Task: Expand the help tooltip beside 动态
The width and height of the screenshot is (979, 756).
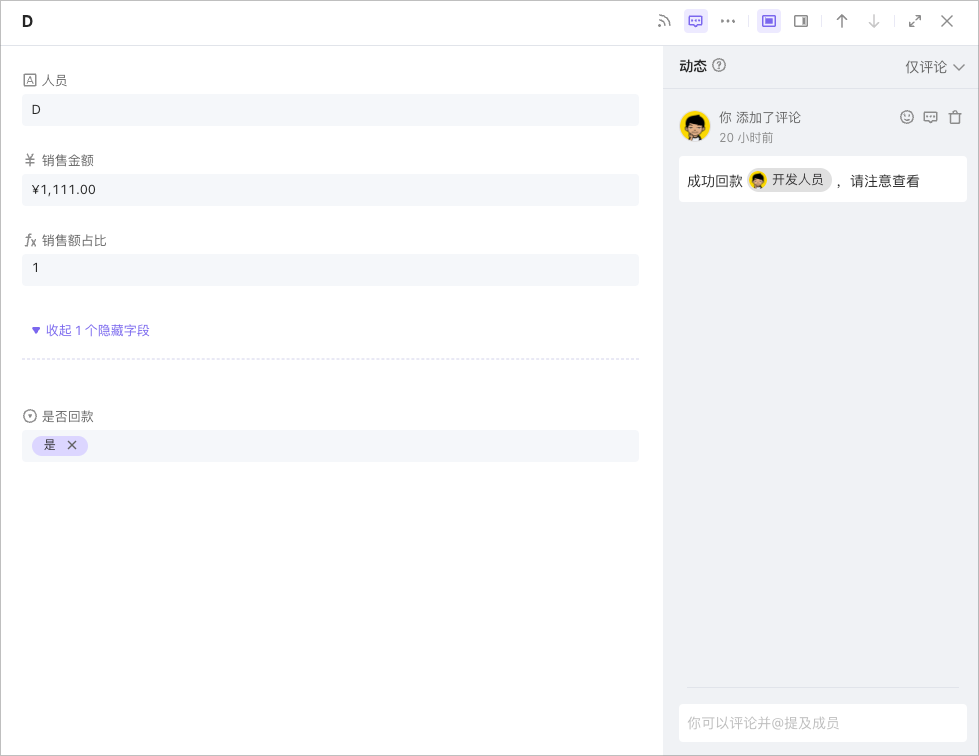Action: click(x=718, y=66)
